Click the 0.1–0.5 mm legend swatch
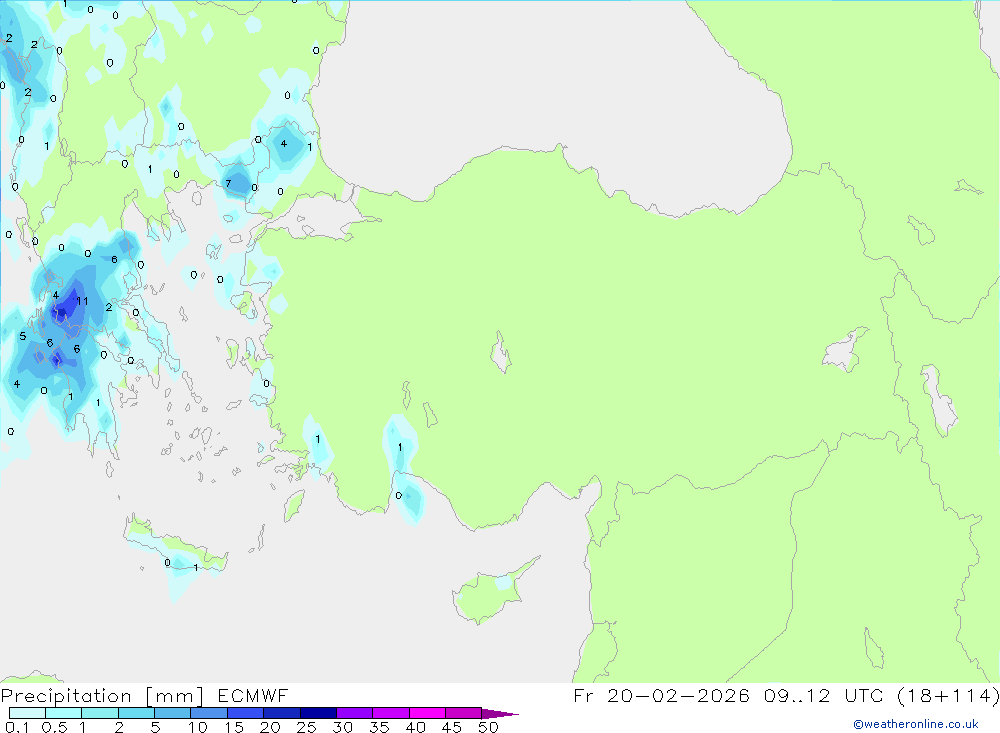The width and height of the screenshot is (1000, 733). (27, 713)
